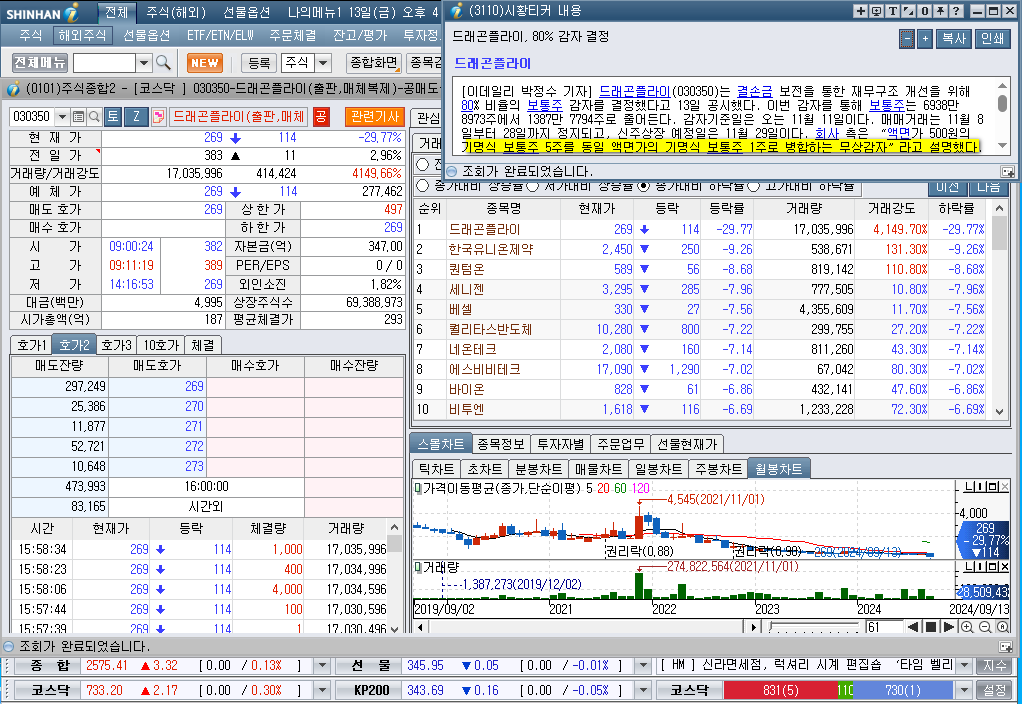Click the stock search magnifier beside code 030350
The width and height of the screenshot is (1022, 704).
[x=94, y=117]
